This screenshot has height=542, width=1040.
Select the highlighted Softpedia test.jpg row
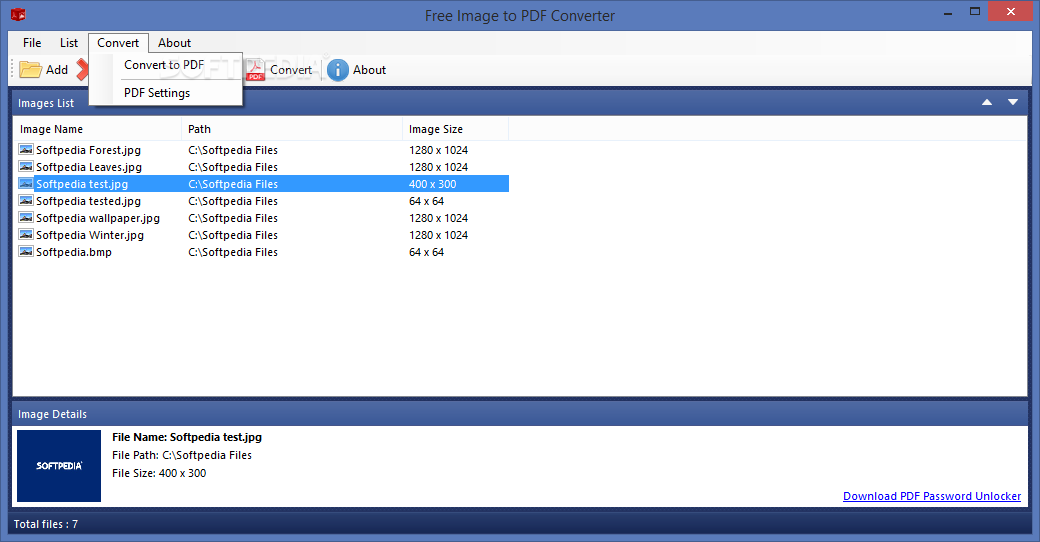pyautogui.click(x=263, y=184)
